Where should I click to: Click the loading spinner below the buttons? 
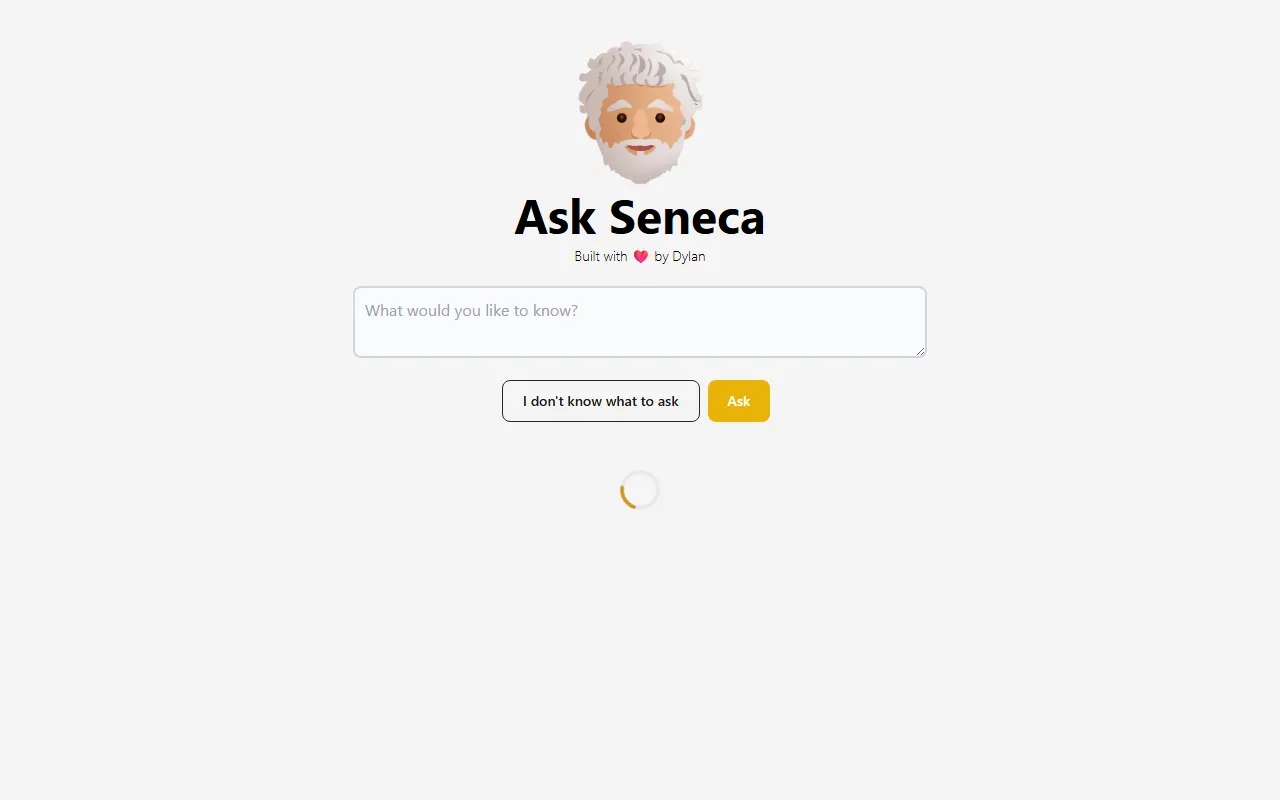pyautogui.click(x=640, y=490)
